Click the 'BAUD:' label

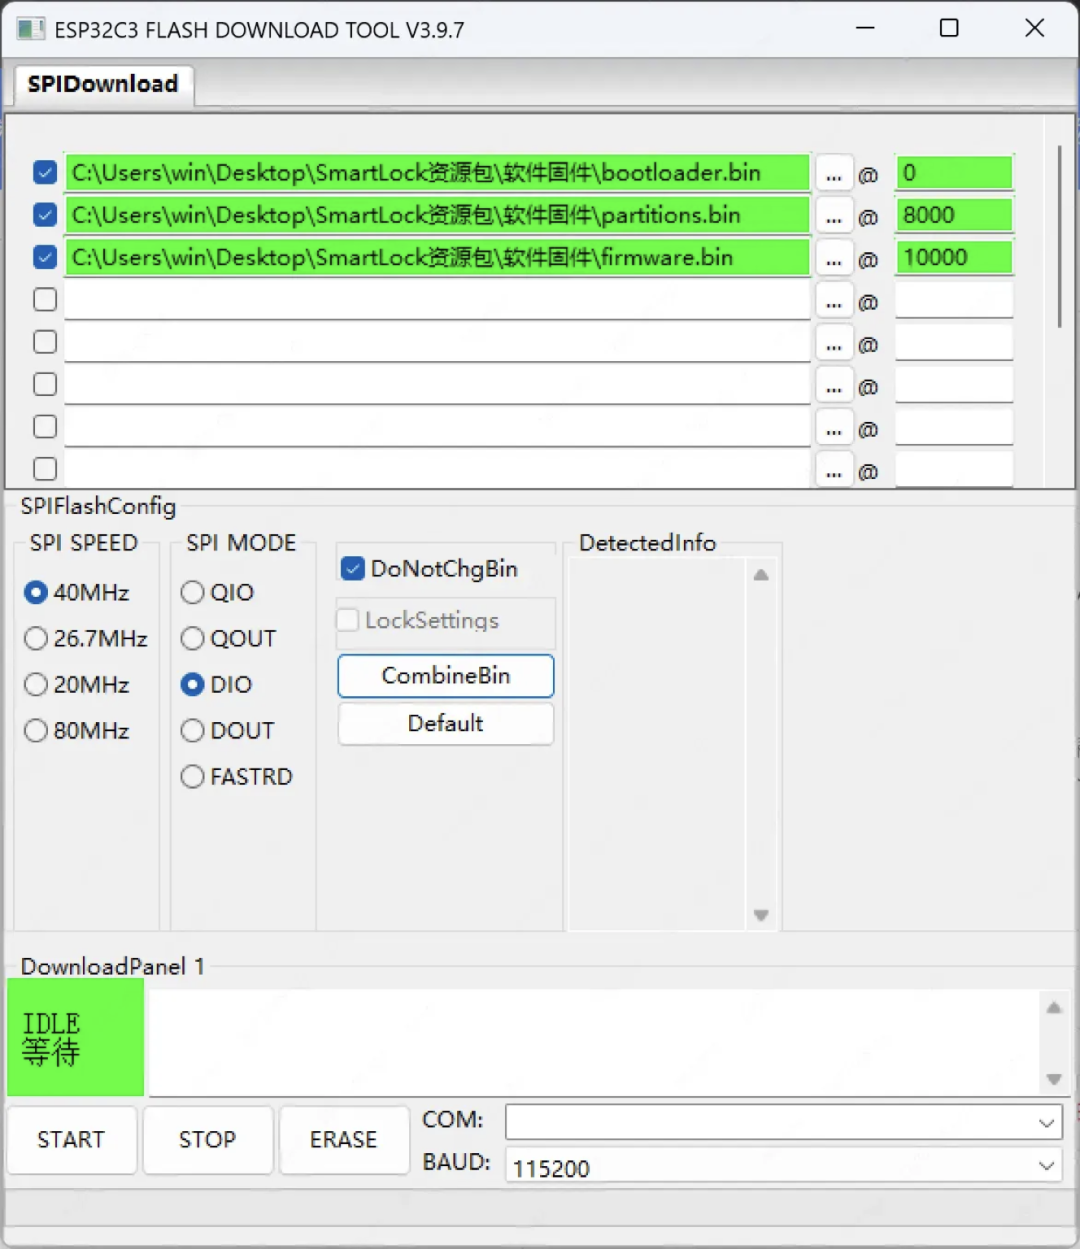(x=456, y=1162)
